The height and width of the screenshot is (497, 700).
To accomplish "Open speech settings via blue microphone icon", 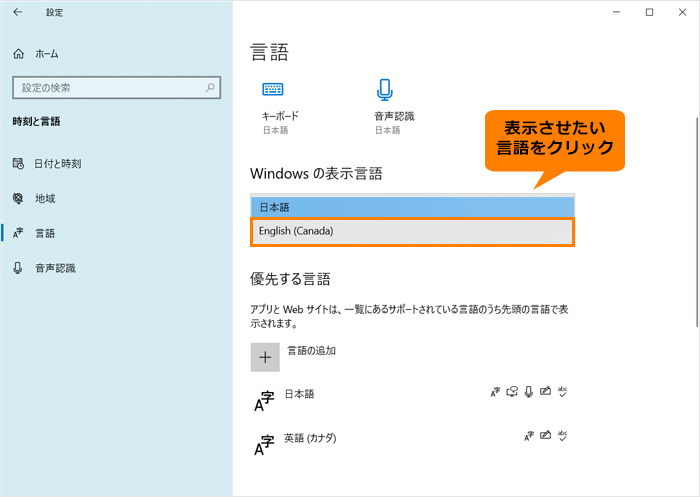I will pyautogui.click(x=384, y=89).
